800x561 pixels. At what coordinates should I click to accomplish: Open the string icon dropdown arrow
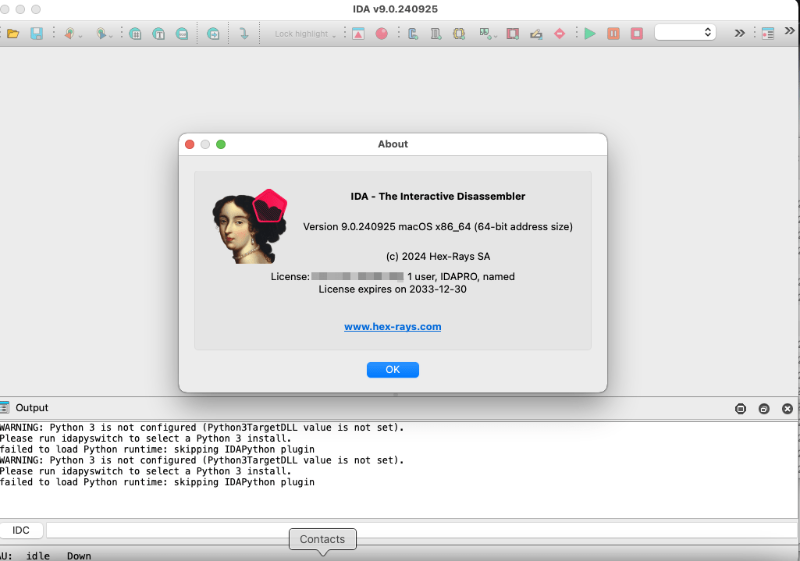pyautogui.click(x=495, y=36)
